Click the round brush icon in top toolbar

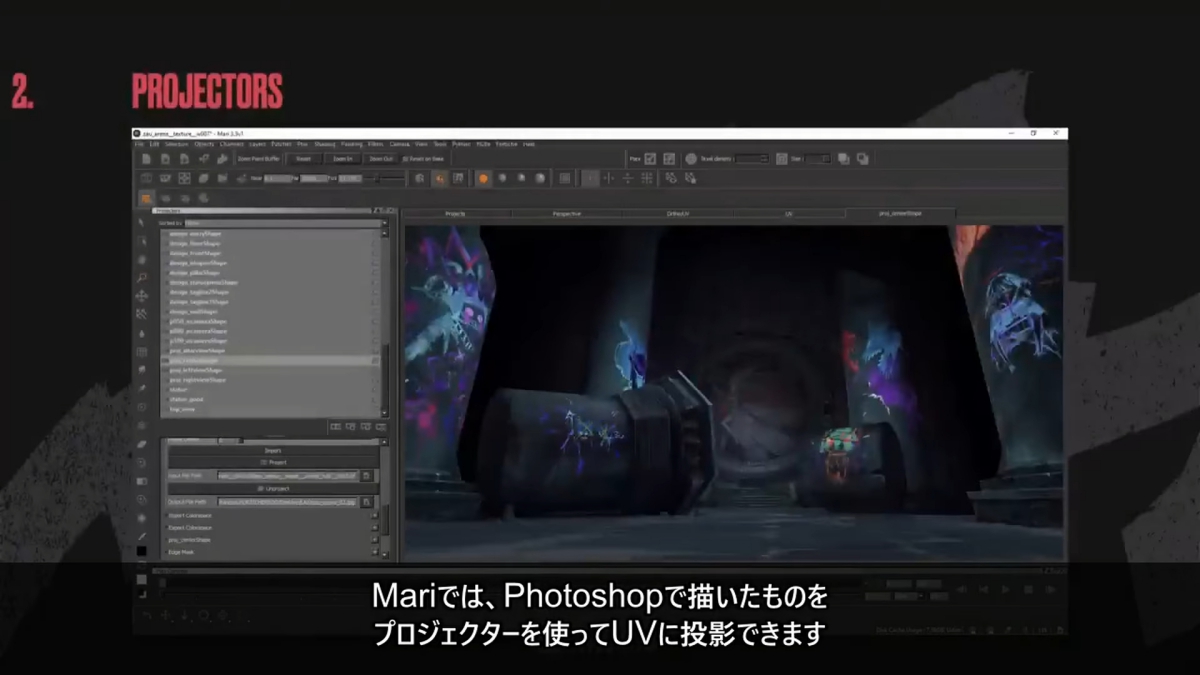tap(691, 158)
